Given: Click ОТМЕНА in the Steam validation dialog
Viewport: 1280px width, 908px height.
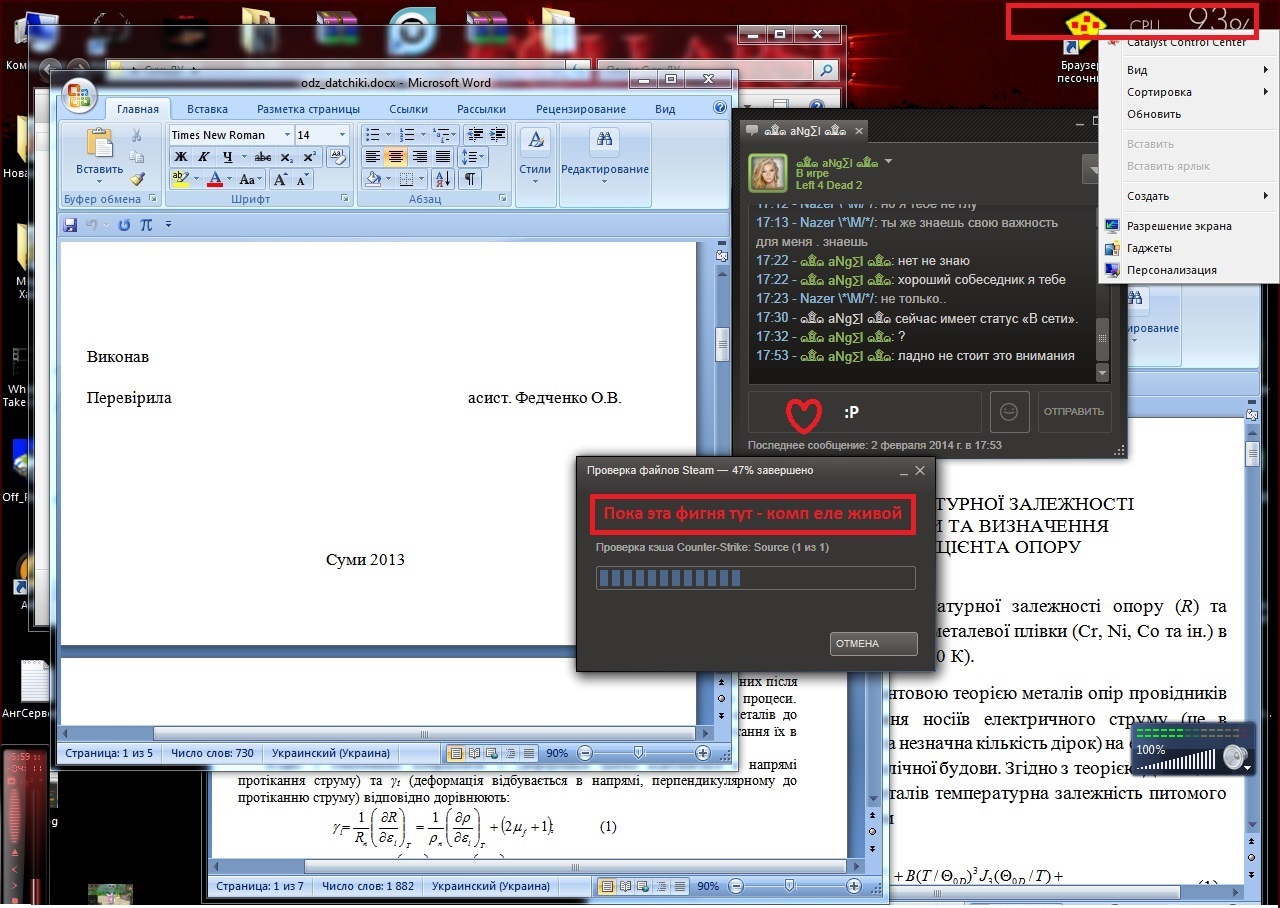Looking at the screenshot, I should pyautogui.click(x=873, y=644).
